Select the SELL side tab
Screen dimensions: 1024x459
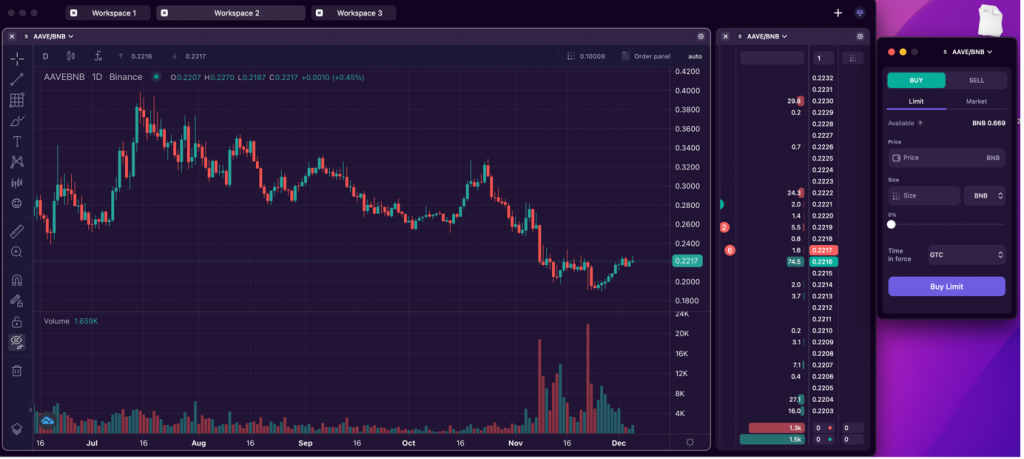coord(976,80)
